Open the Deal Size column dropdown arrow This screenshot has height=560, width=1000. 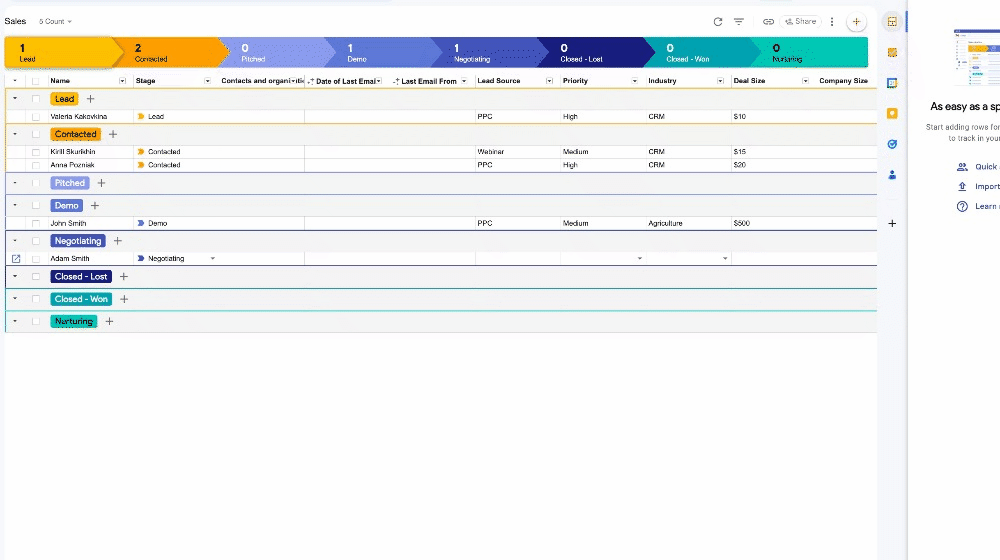coord(805,81)
